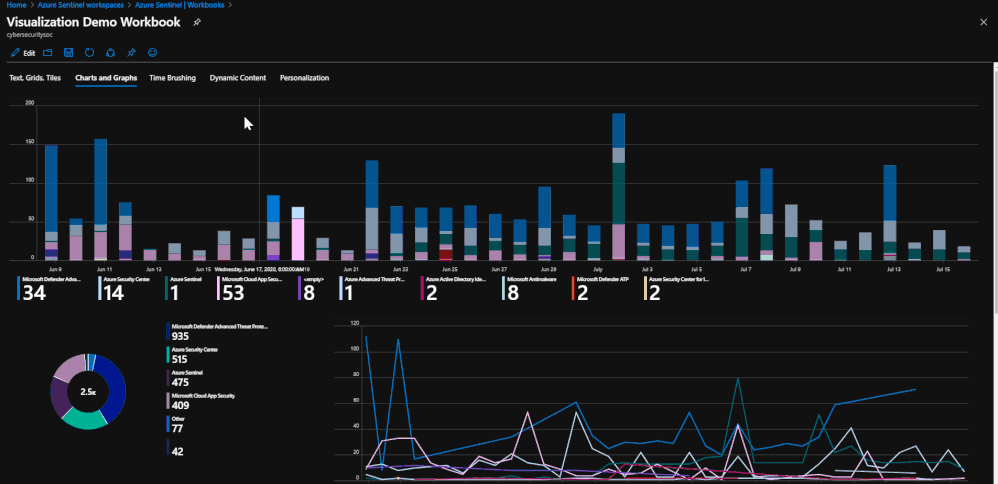The width and height of the screenshot is (998, 484).
Task: Select Microsoft Cloud App Security legend 53
Action: pyautogui.click(x=251, y=288)
